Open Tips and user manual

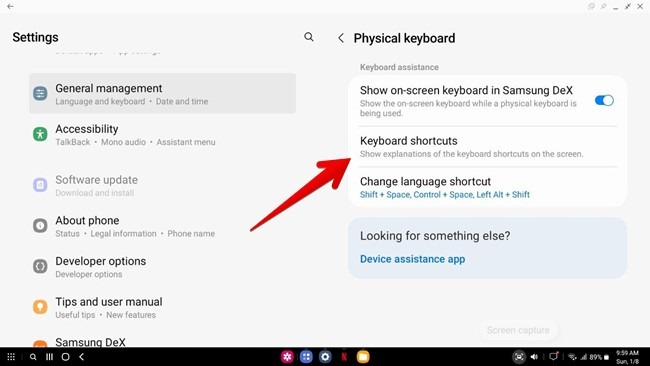click(162, 307)
